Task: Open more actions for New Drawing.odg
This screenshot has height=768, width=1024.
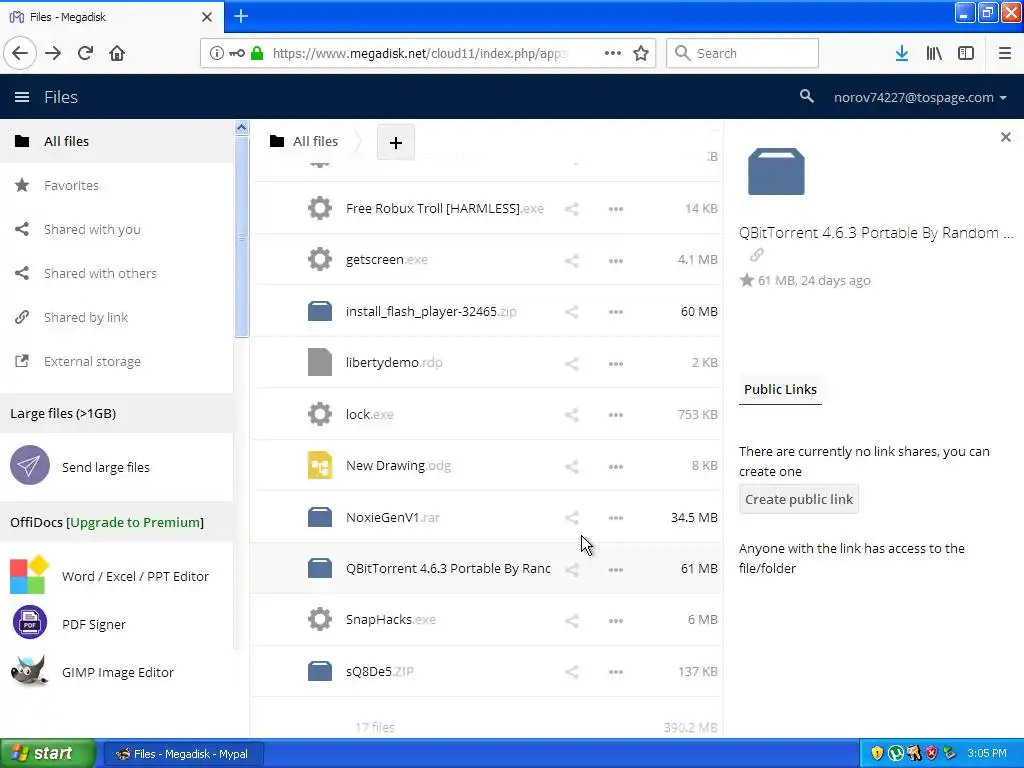Action: 616,466
